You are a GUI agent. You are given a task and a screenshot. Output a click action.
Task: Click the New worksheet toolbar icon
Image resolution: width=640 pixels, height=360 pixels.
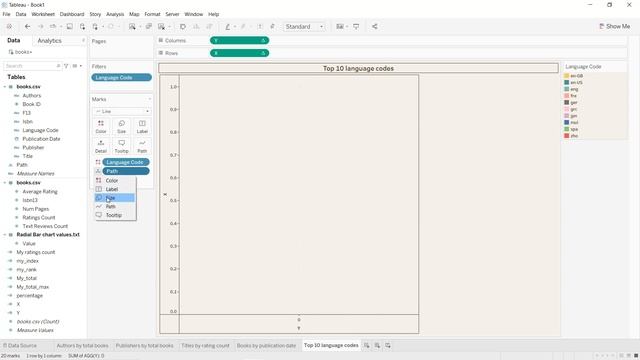(x=132, y=27)
